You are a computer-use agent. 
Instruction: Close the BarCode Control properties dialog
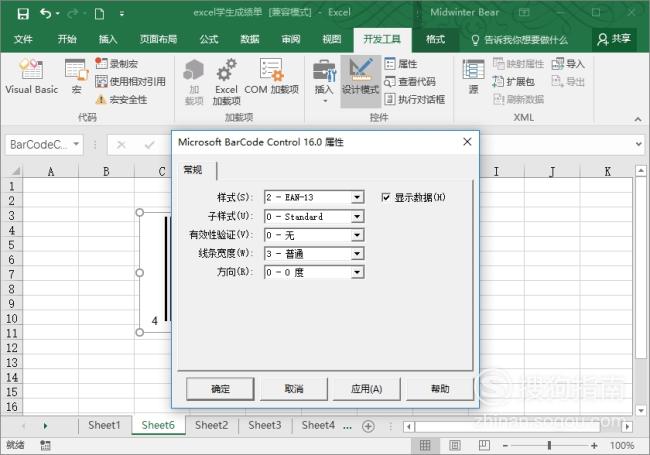pyautogui.click(x=467, y=142)
